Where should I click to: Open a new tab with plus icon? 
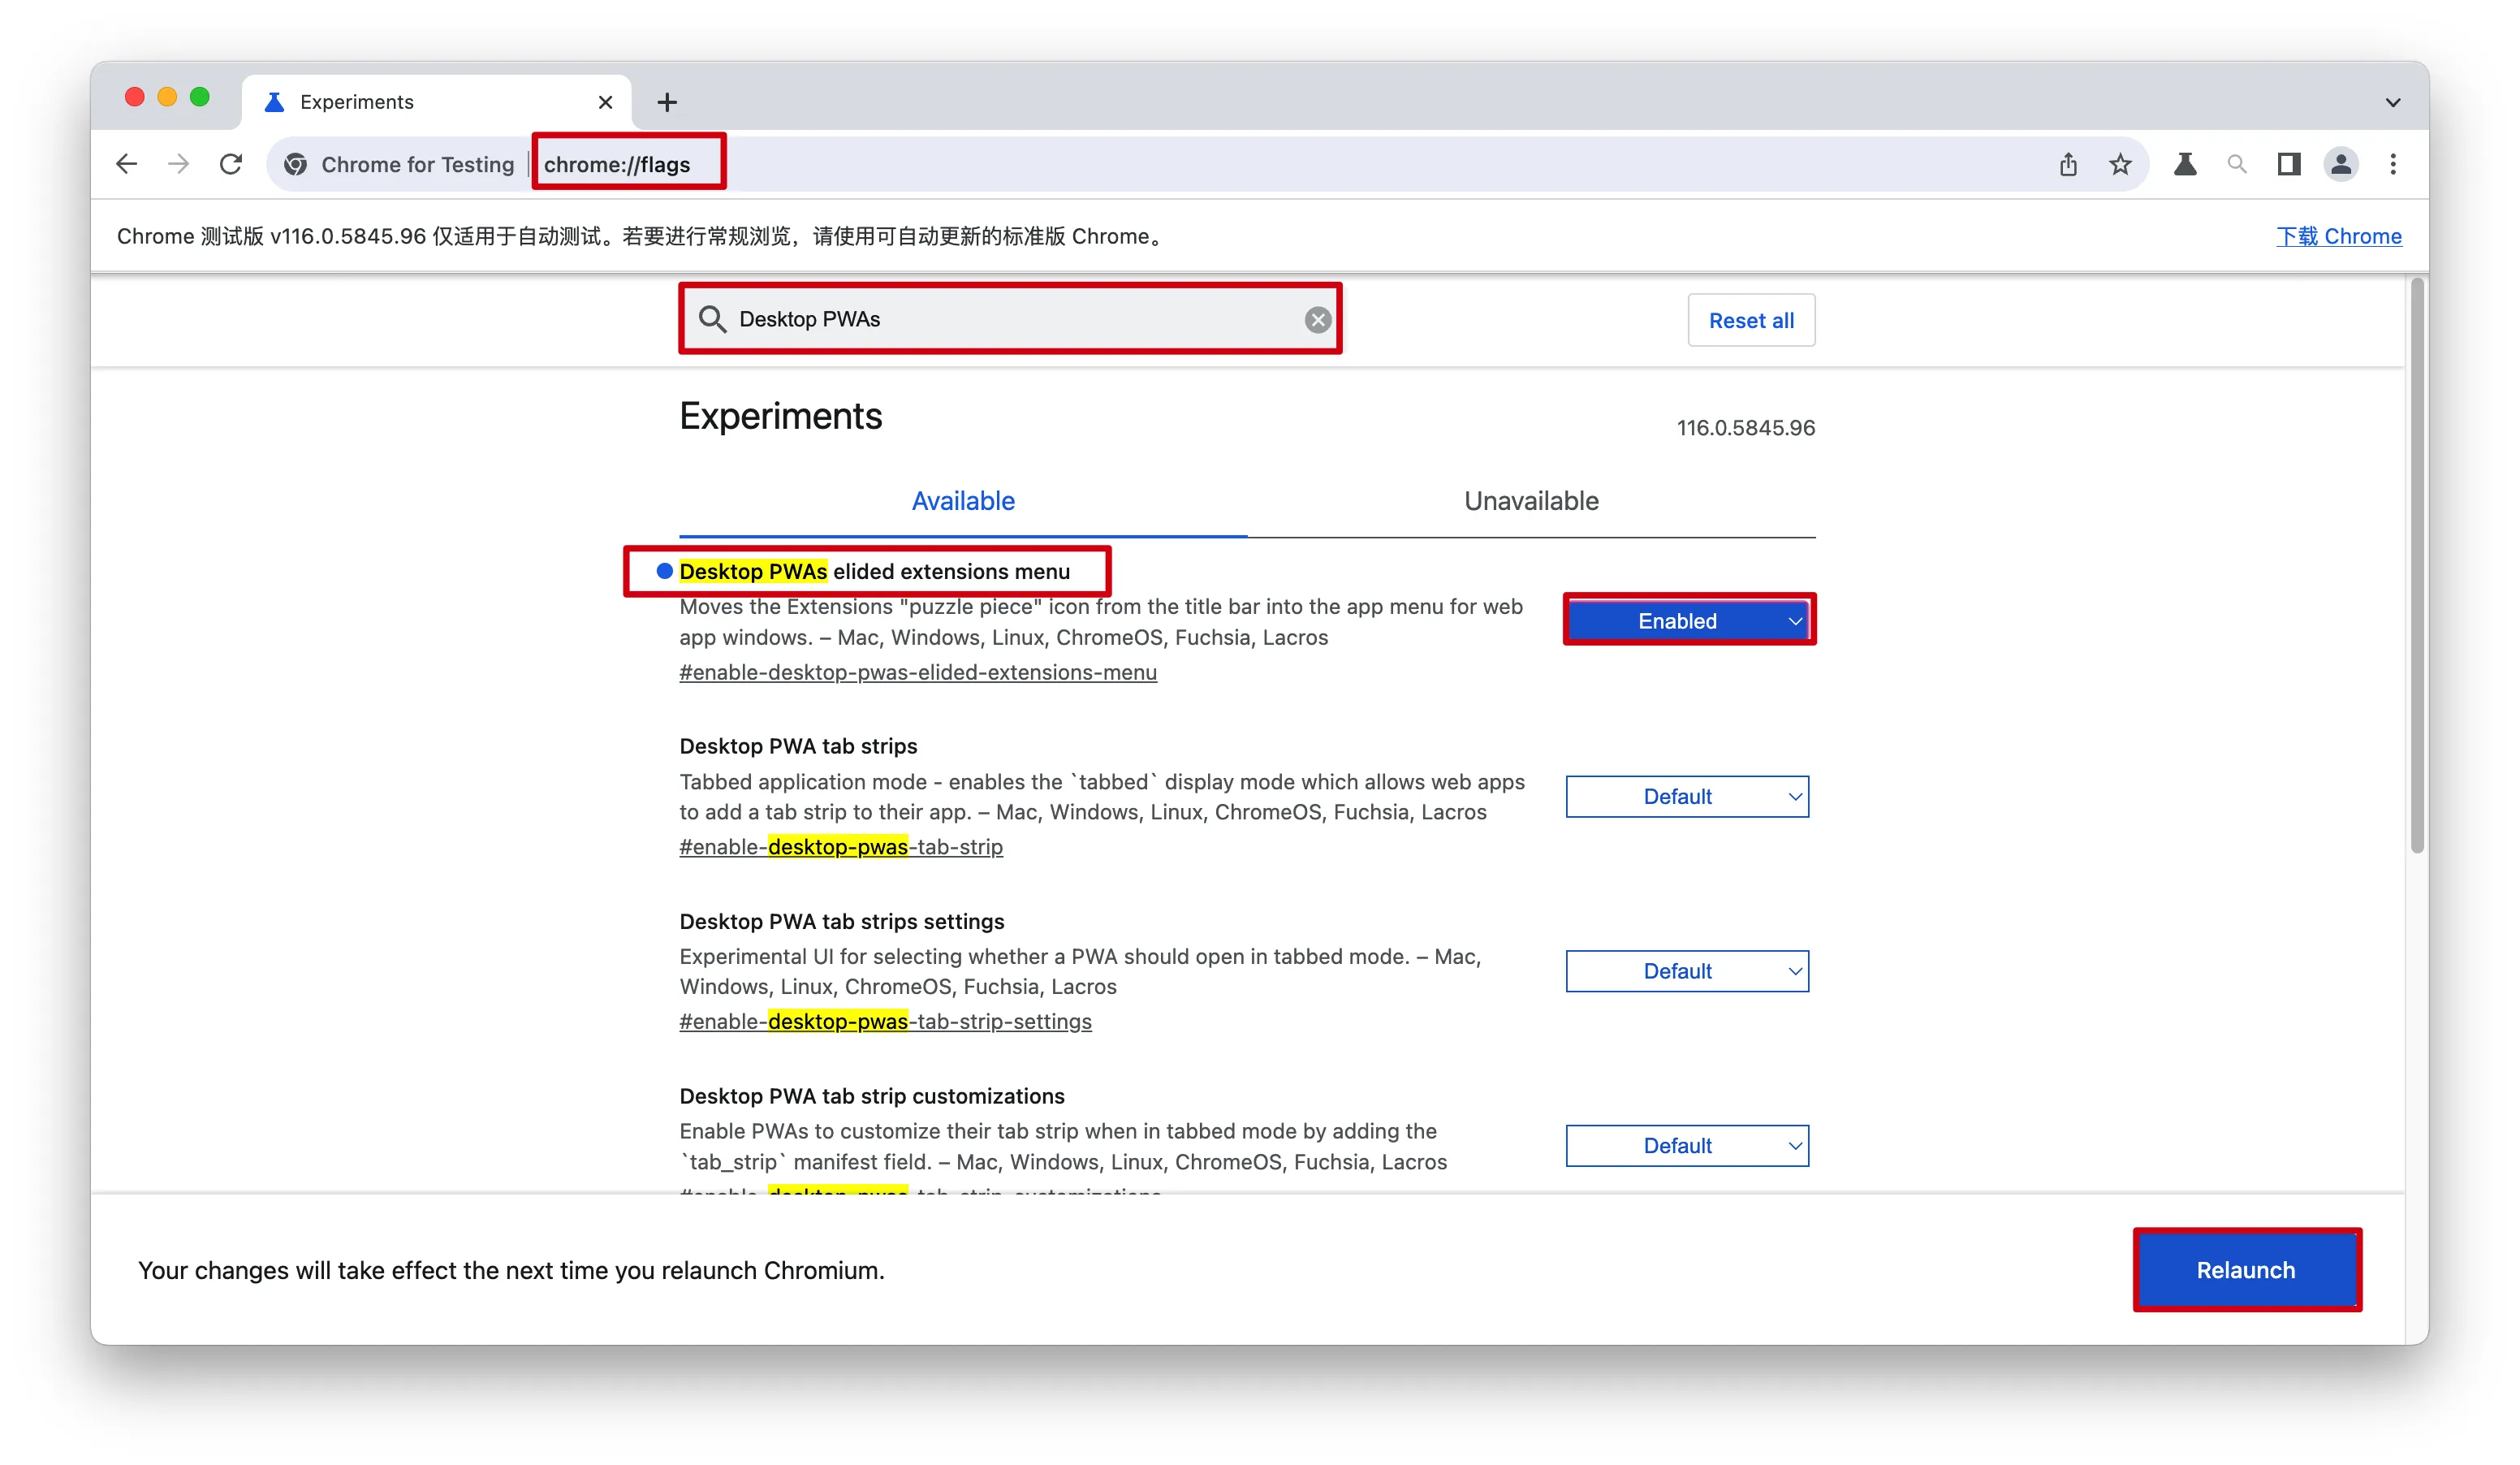tap(667, 102)
